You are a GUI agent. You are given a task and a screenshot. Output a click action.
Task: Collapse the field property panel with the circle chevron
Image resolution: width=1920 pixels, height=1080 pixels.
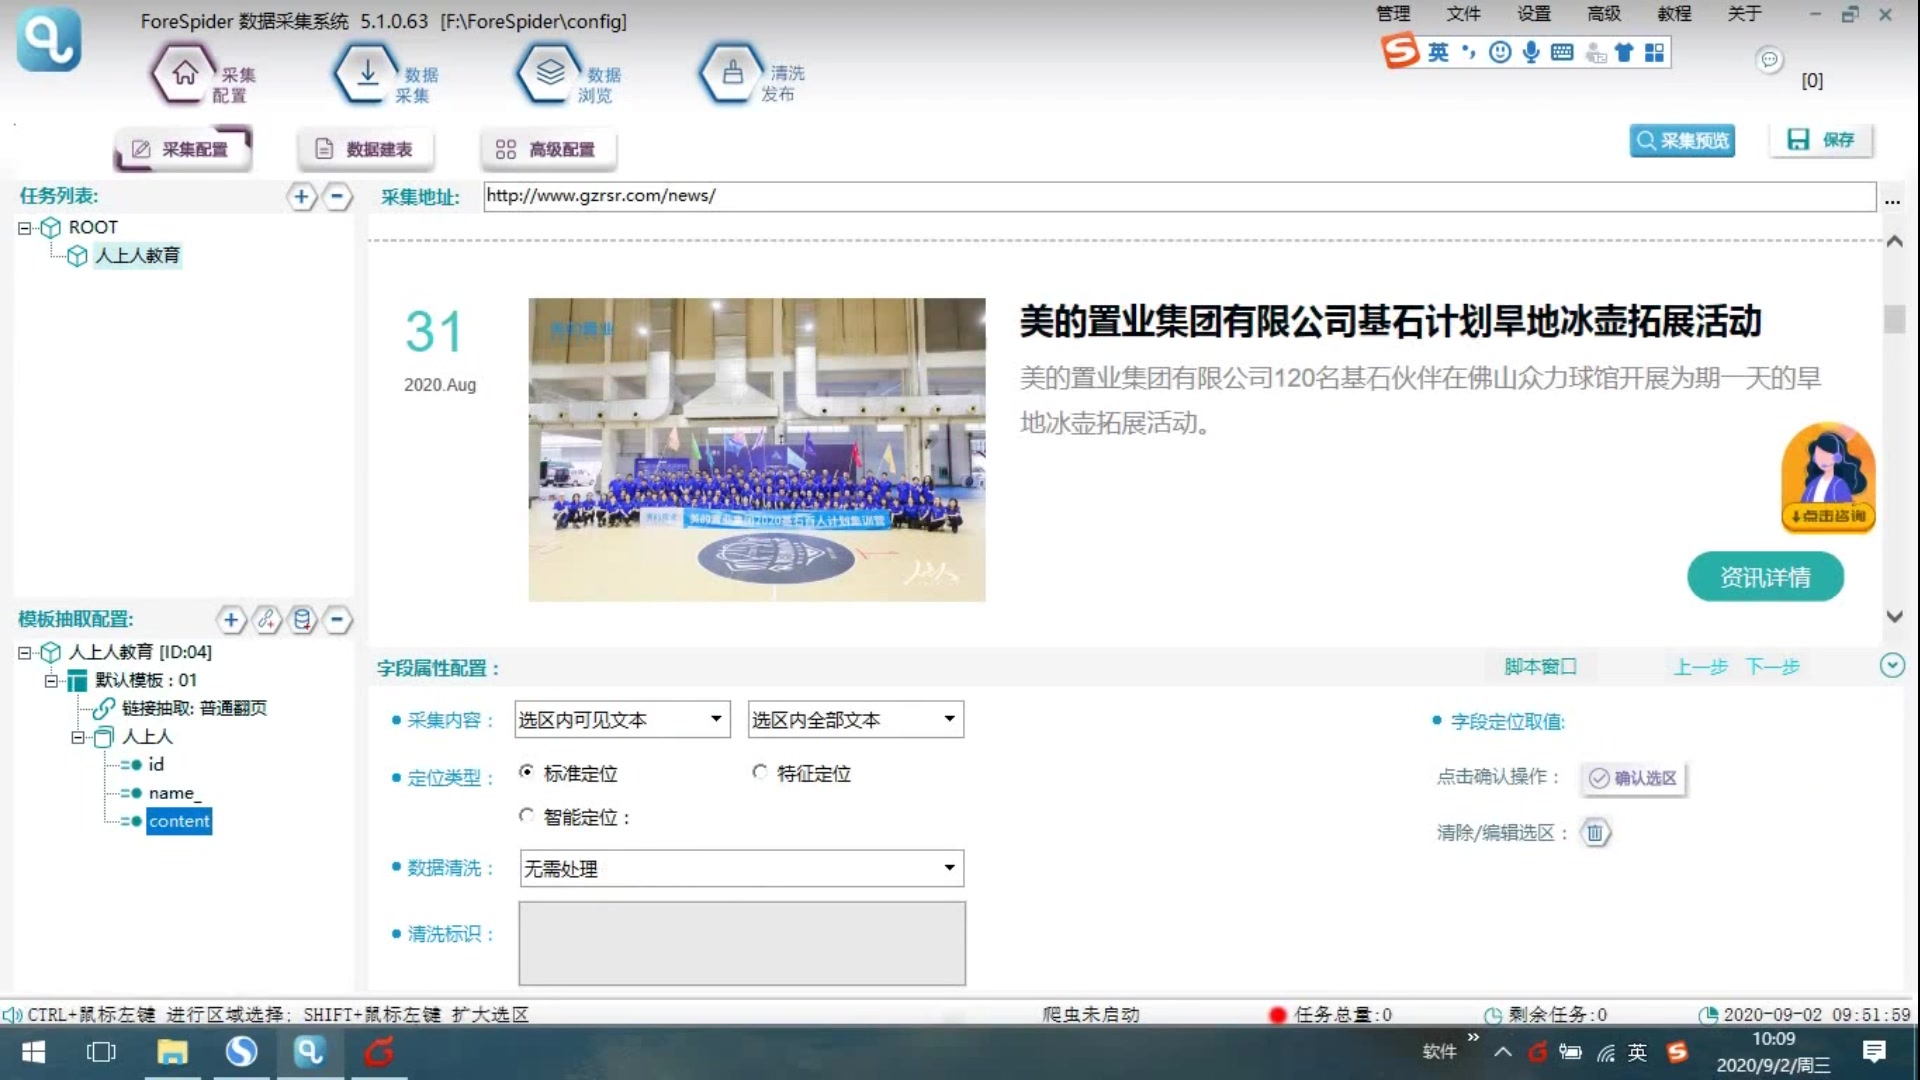coord(1892,666)
